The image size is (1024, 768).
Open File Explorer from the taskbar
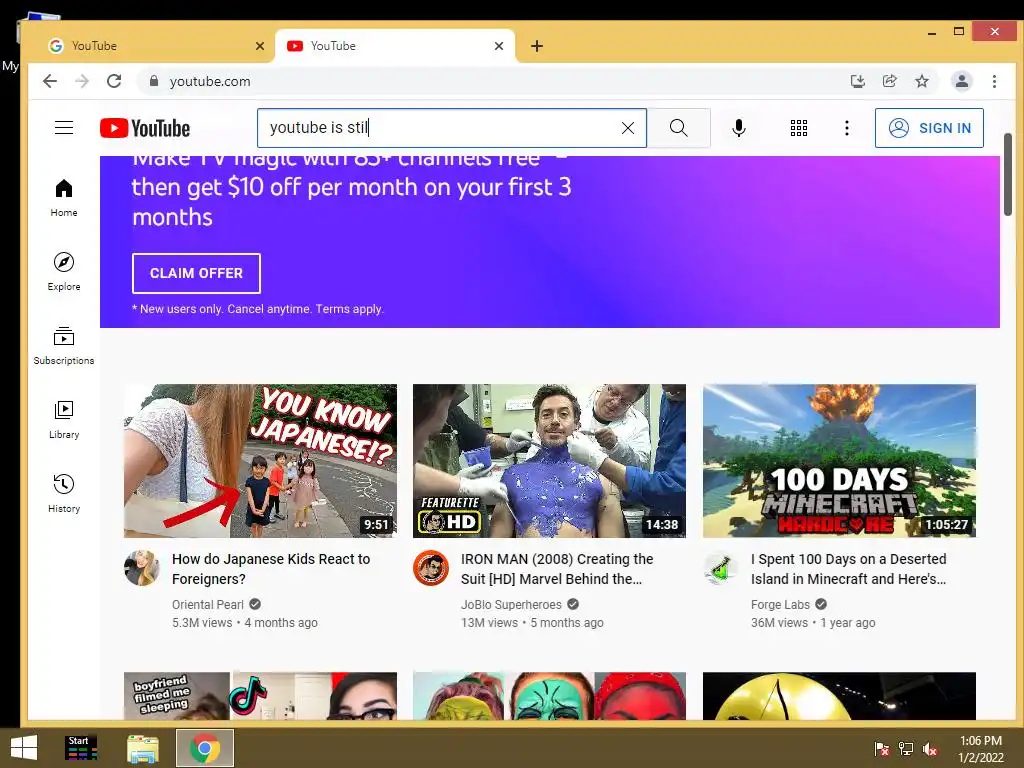click(143, 748)
